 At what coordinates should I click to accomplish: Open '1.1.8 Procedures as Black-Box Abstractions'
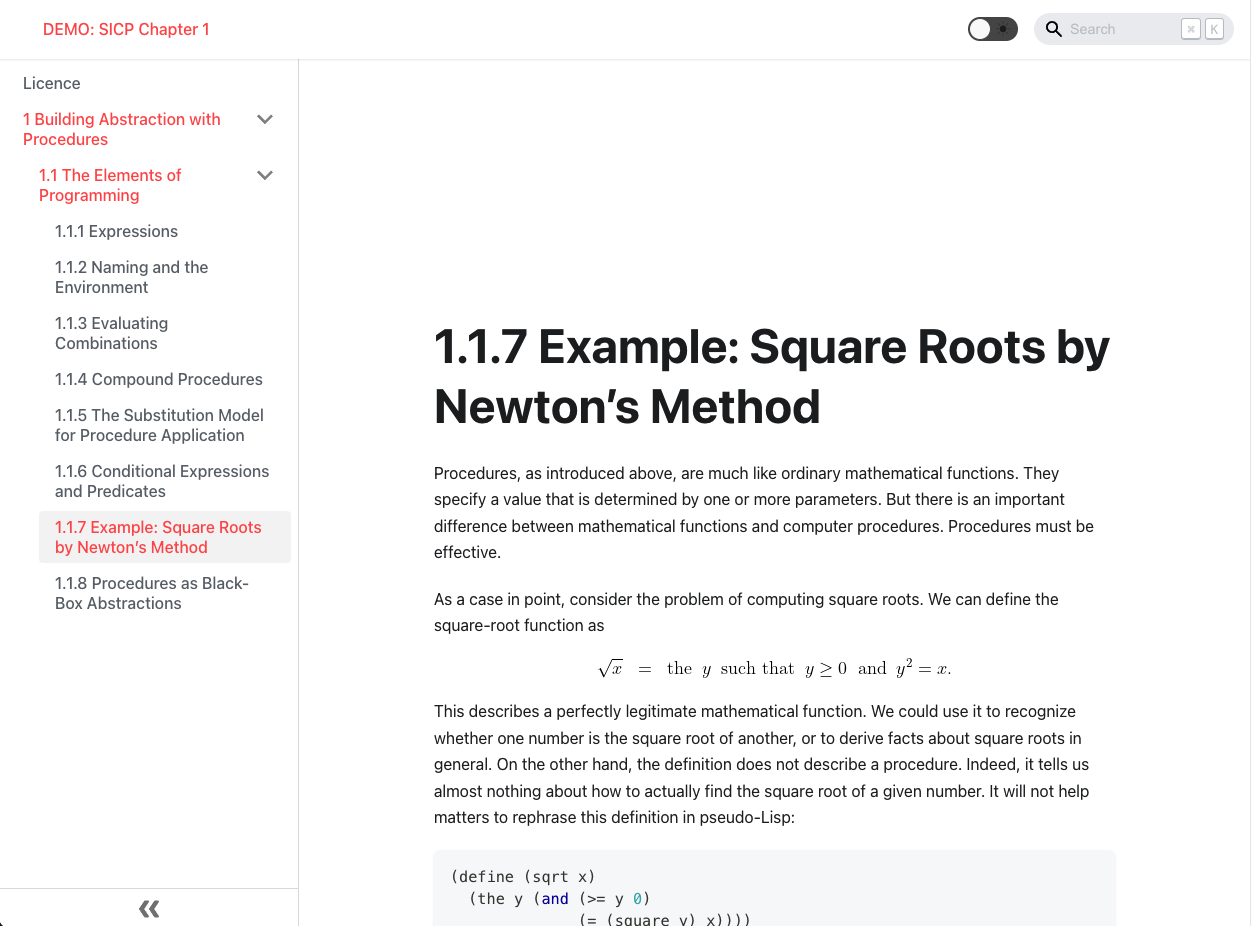(151, 593)
